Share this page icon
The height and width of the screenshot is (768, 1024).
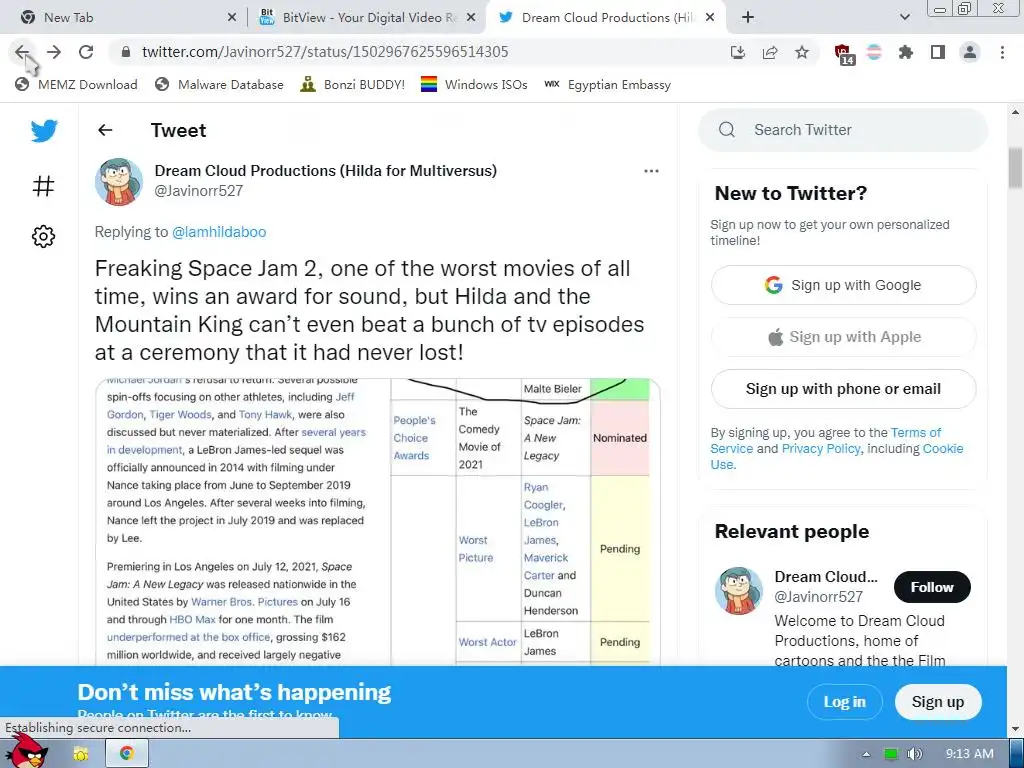[770, 52]
